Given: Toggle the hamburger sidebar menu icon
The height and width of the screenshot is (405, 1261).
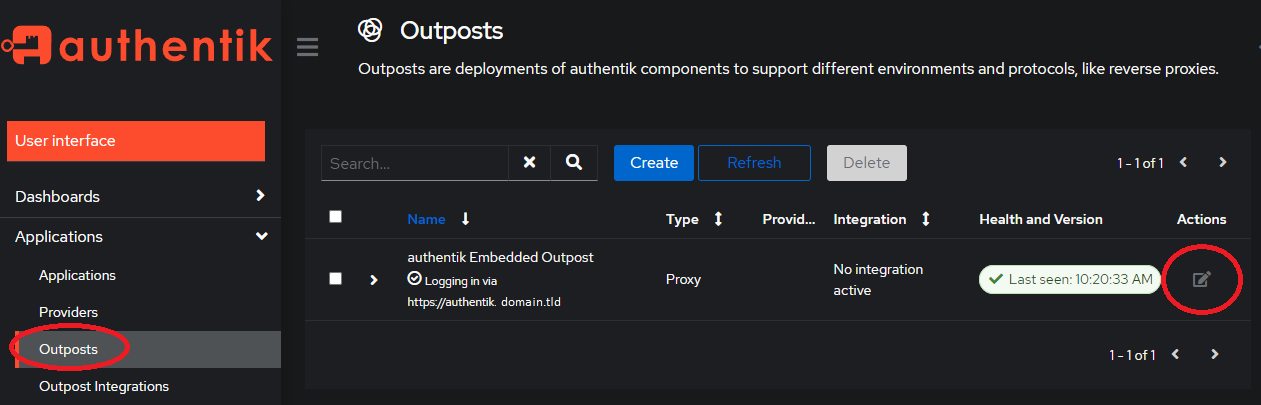Looking at the screenshot, I should coord(308,47).
